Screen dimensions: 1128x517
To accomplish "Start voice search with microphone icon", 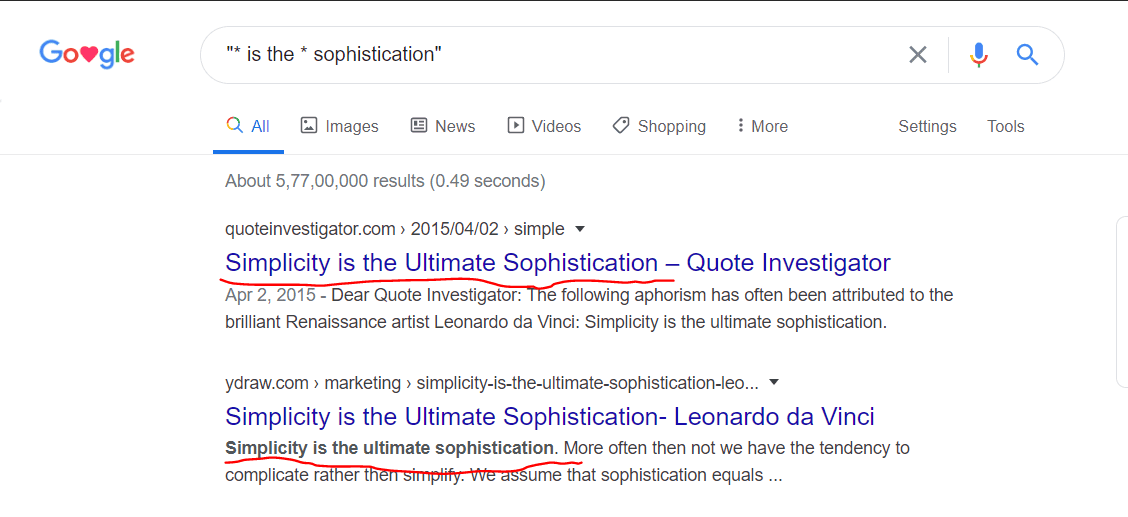I will (979, 55).
